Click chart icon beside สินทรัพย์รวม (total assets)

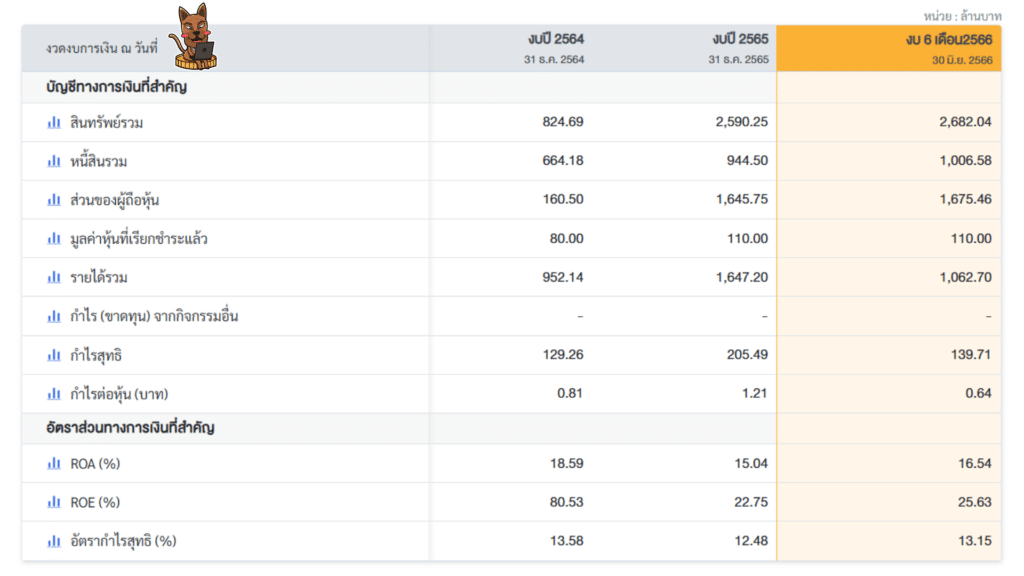pyautogui.click(x=54, y=122)
